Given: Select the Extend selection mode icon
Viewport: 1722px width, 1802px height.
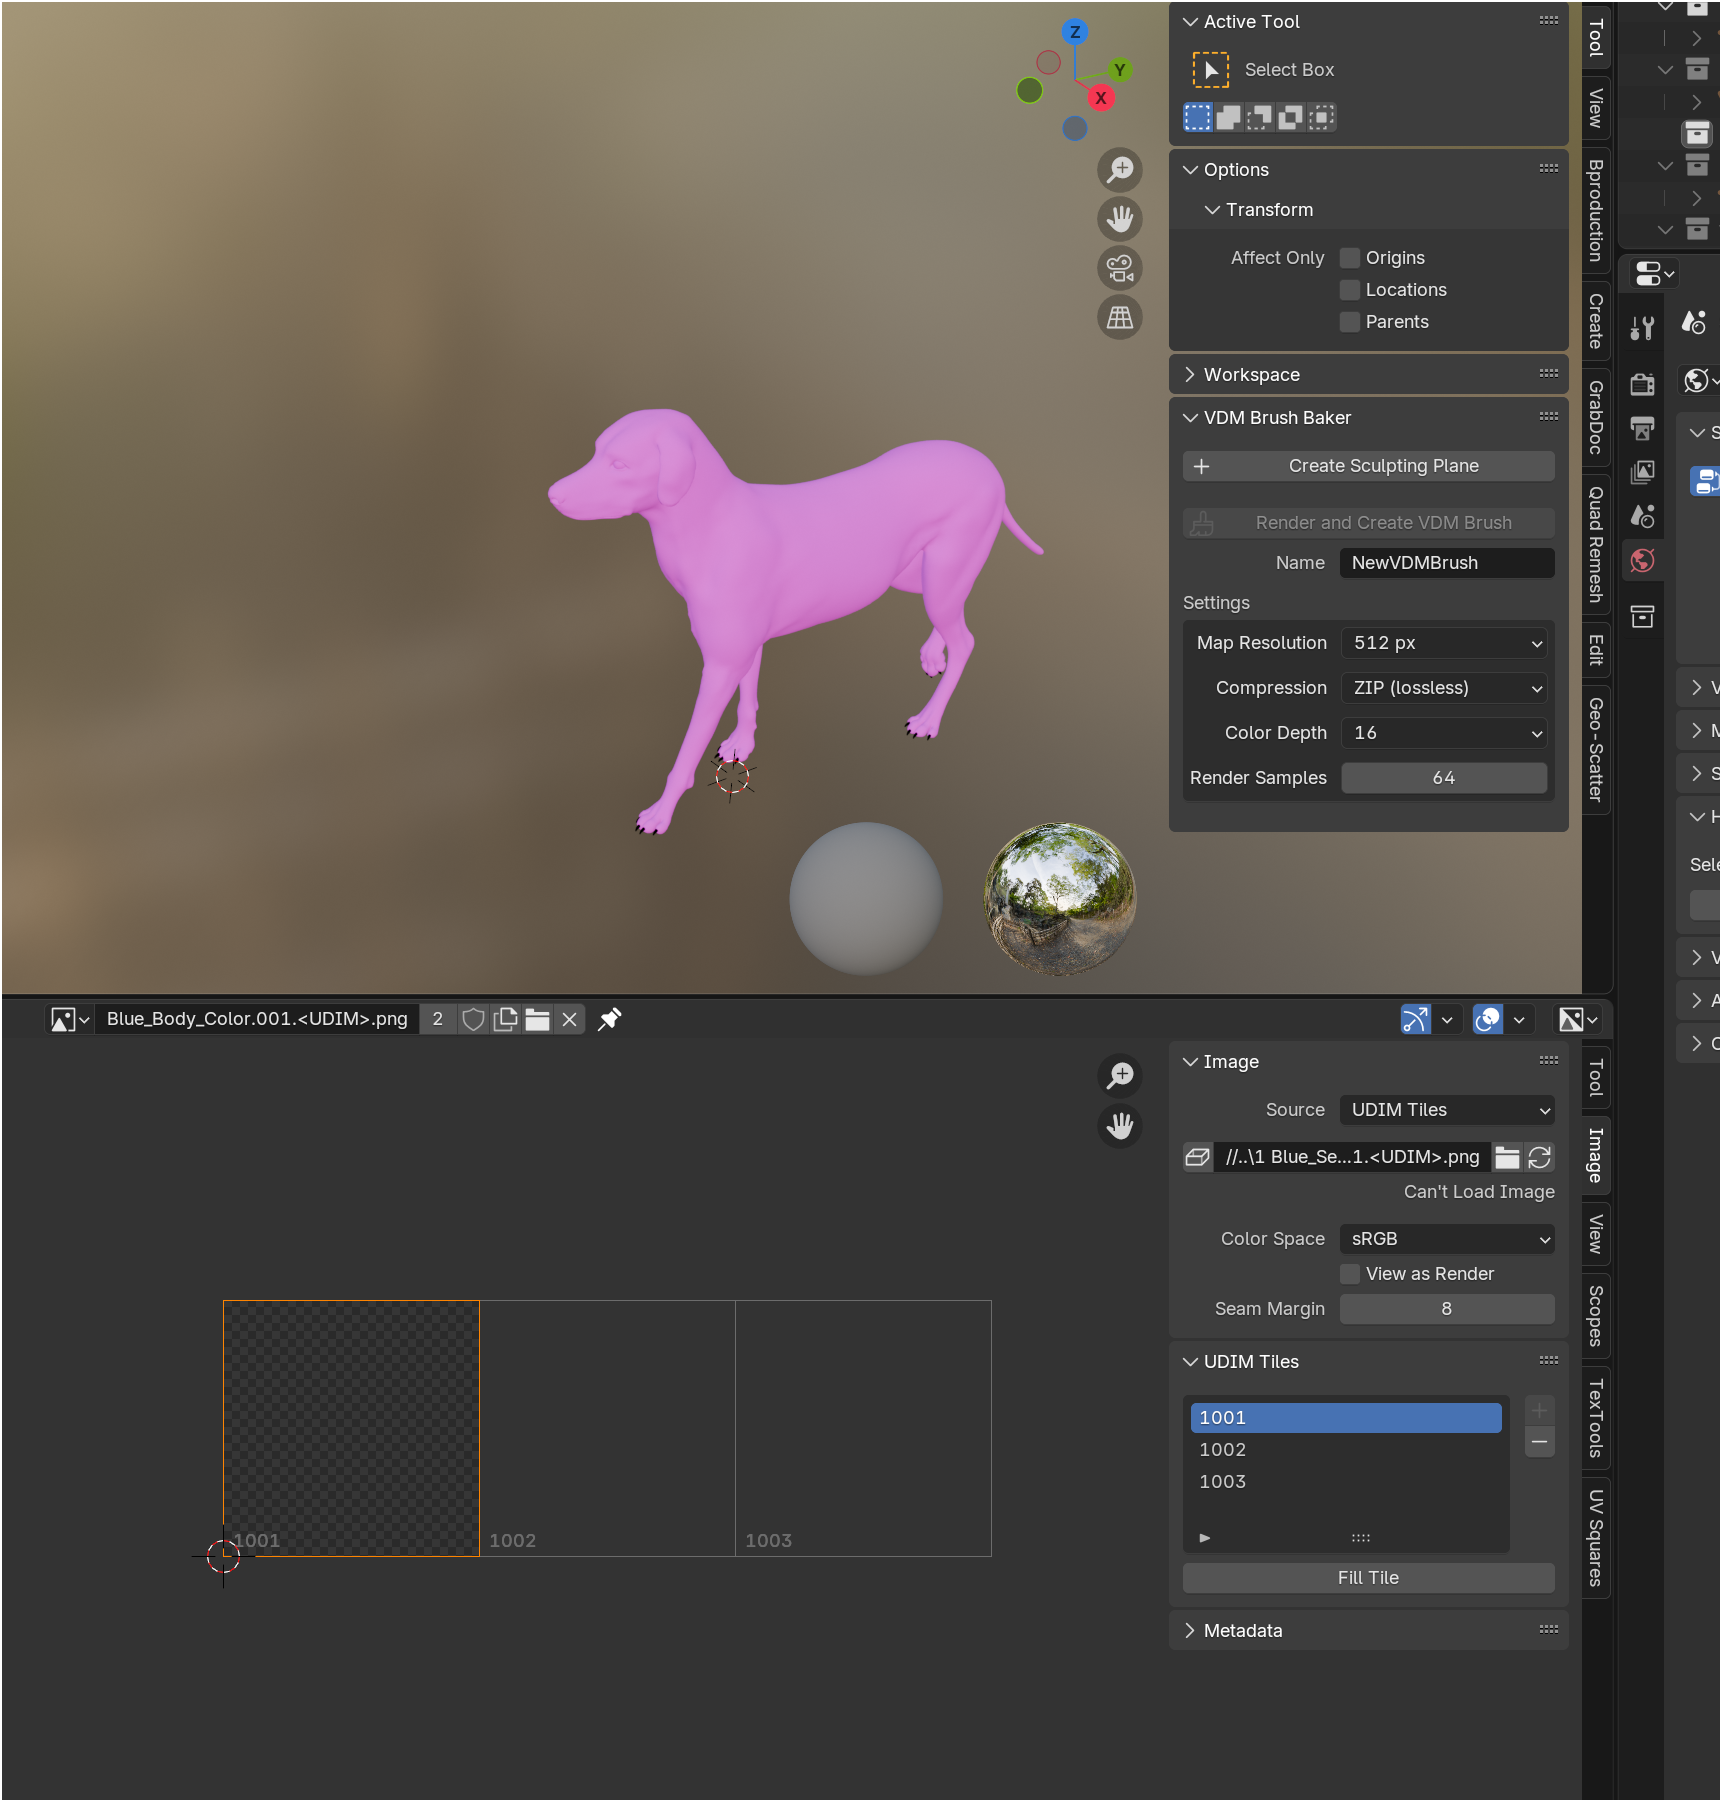Looking at the screenshot, I should pyautogui.click(x=1229, y=117).
